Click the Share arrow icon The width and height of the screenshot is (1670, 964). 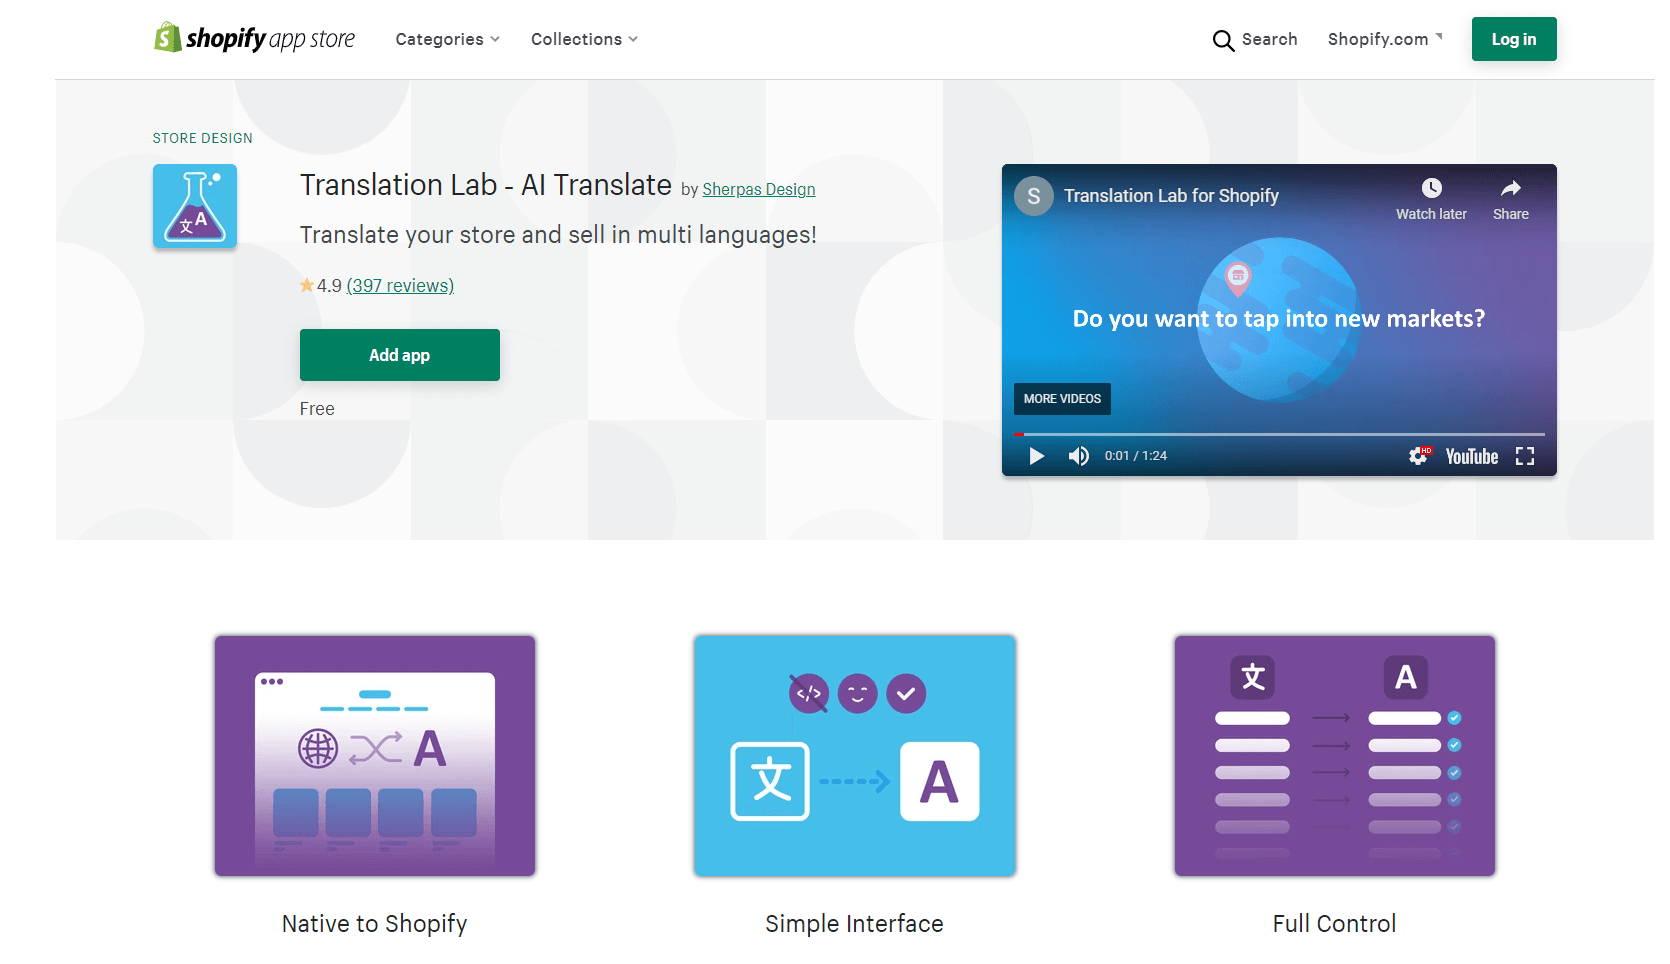click(1511, 188)
